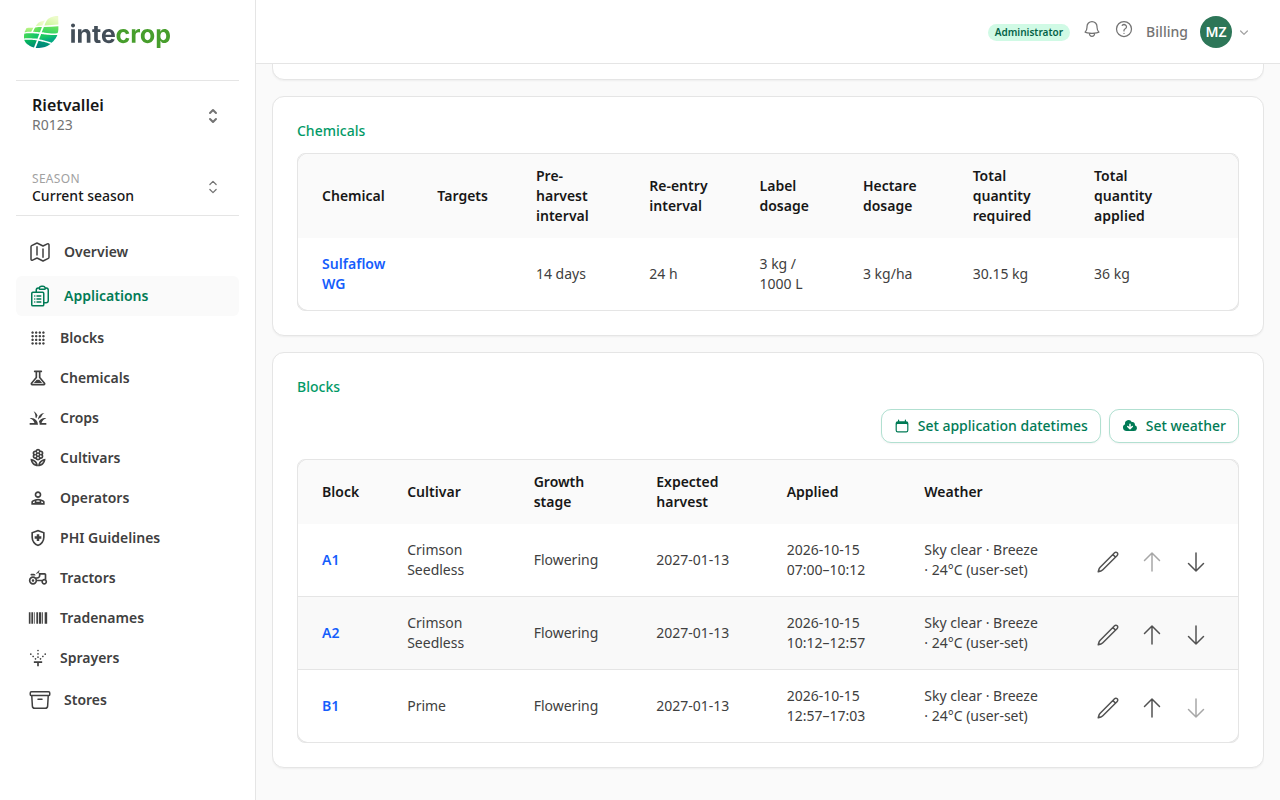Click the intecrop logo
Image resolution: width=1280 pixels, height=800 pixels.
[97, 35]
